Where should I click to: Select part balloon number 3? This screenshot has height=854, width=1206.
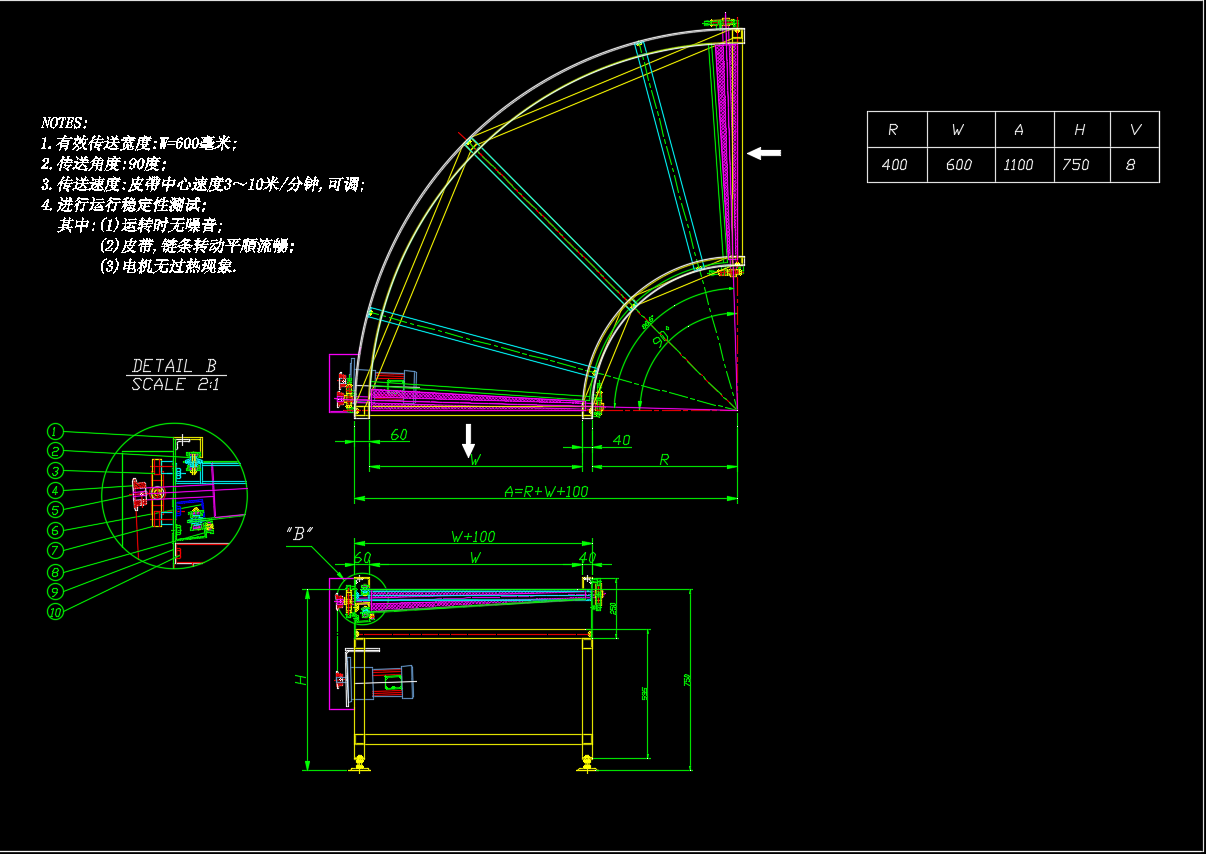coord(55,471)
